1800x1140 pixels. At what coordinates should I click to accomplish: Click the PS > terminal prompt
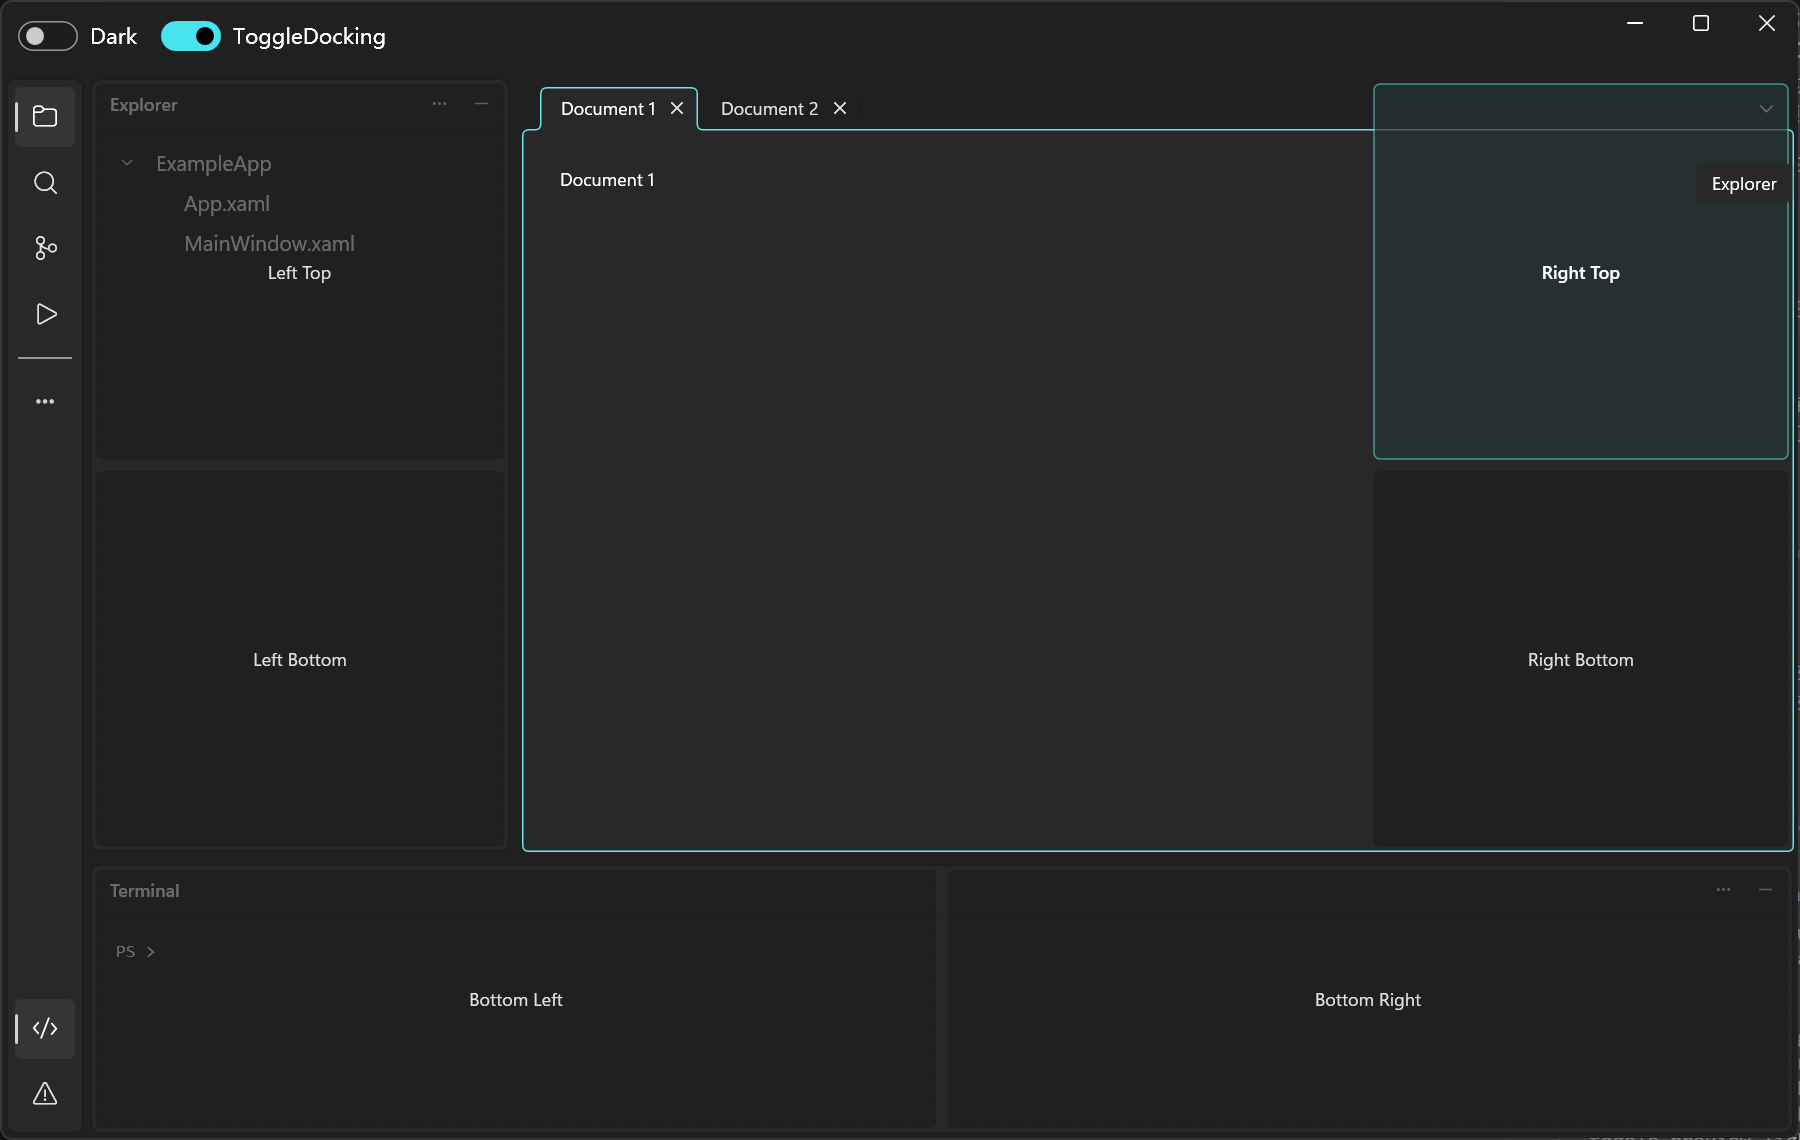pos(135,952)
